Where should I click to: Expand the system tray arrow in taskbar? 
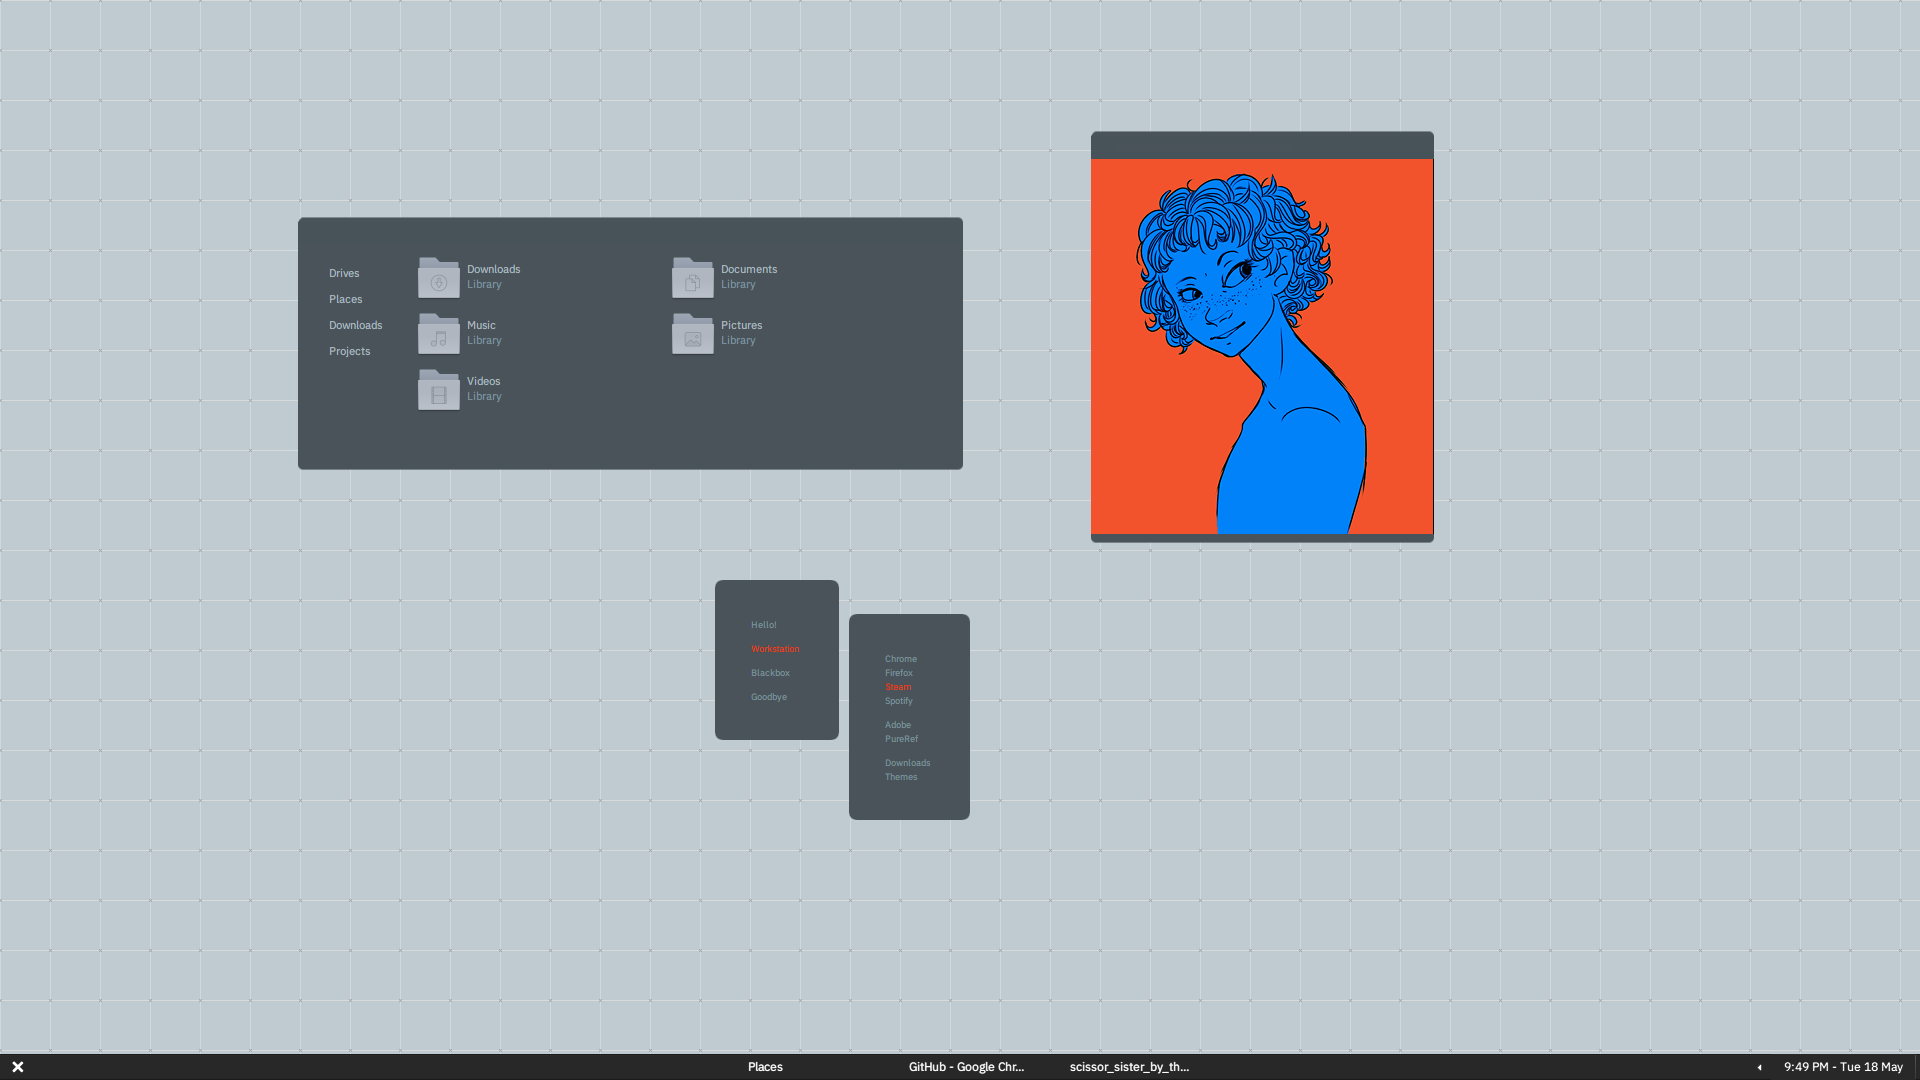[1759, 1067]
